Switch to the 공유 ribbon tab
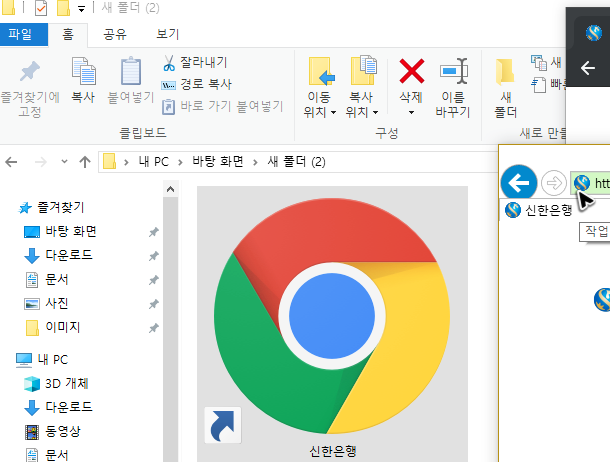610x462 pixels. [x=115, y=35]
